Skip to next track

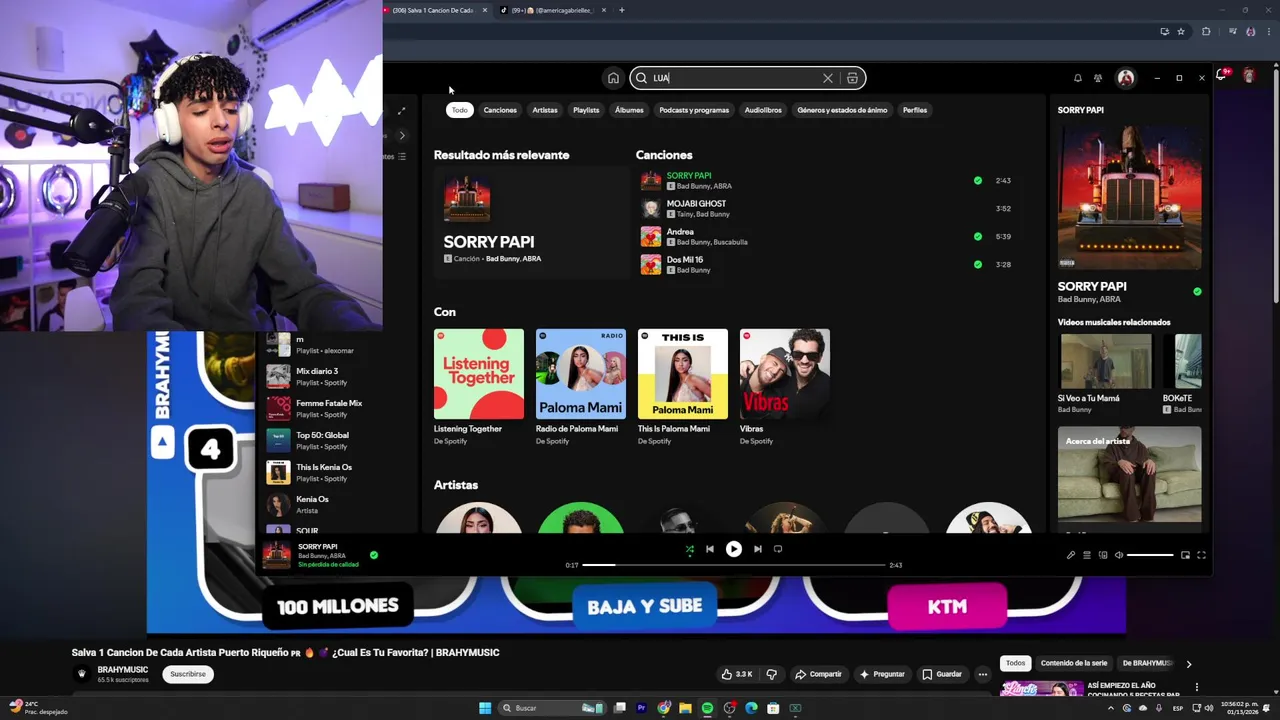(x=757, y=549)
